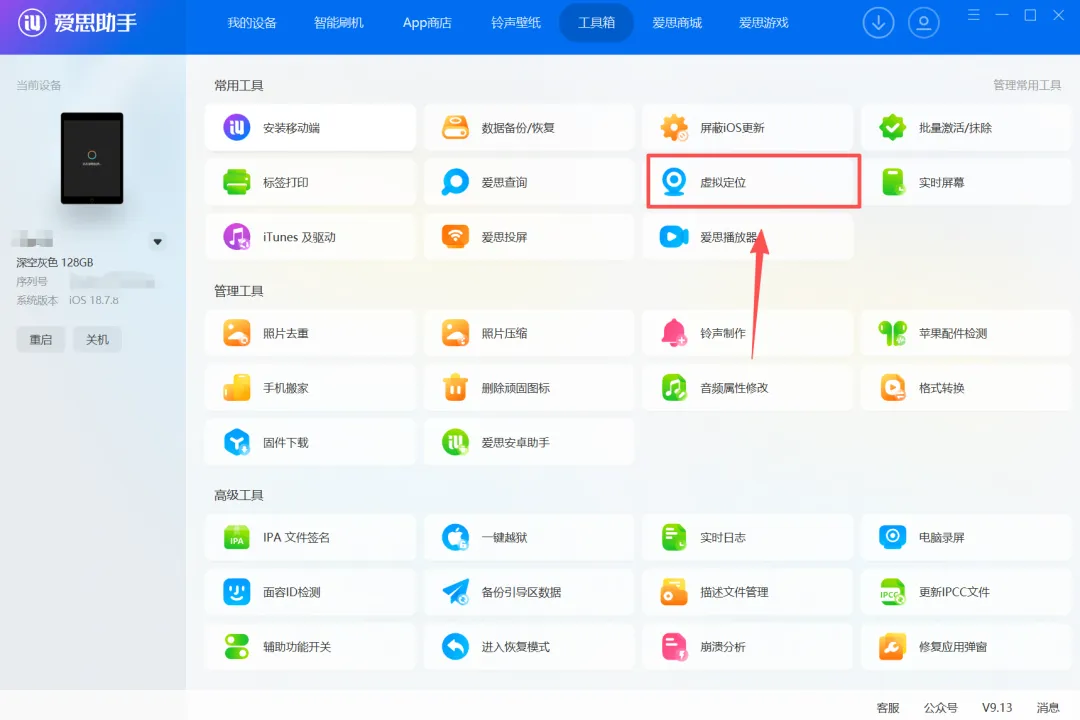Click the 照片压缩 photo compress icon

click(455, 333)
